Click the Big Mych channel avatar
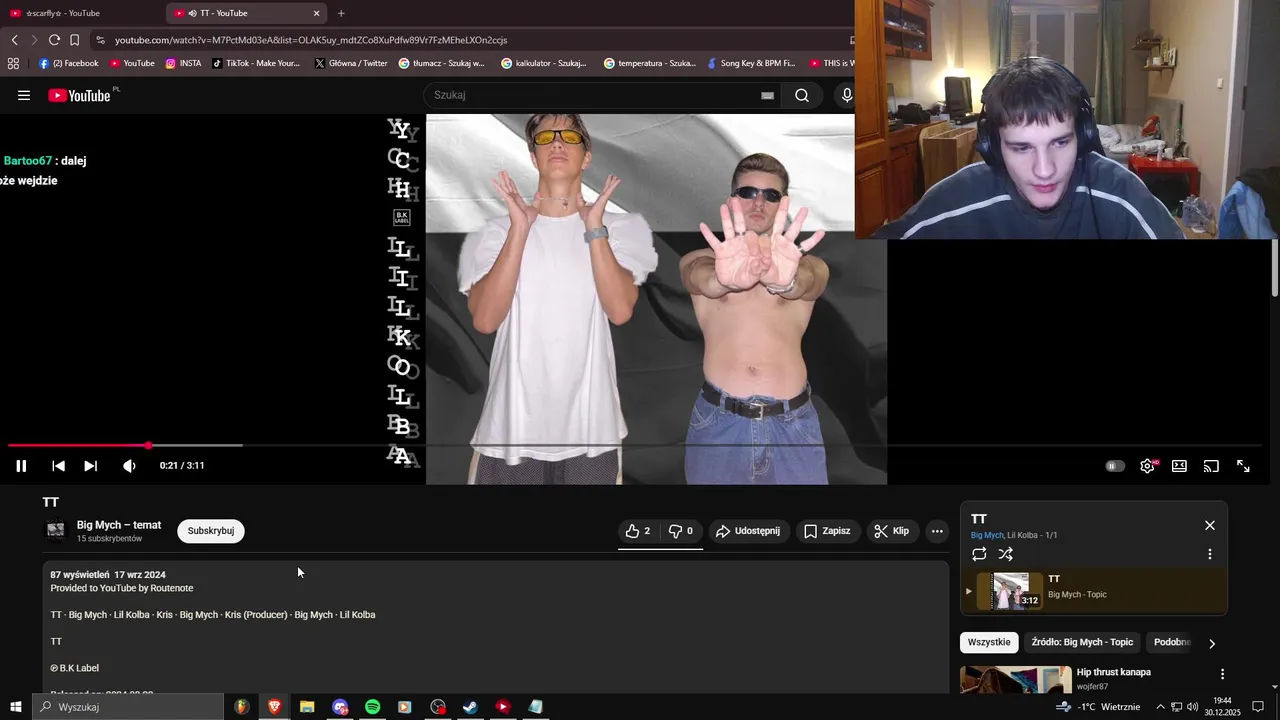Image resolution: width=1280 pixels, height=720 pixels. (56, 530)
